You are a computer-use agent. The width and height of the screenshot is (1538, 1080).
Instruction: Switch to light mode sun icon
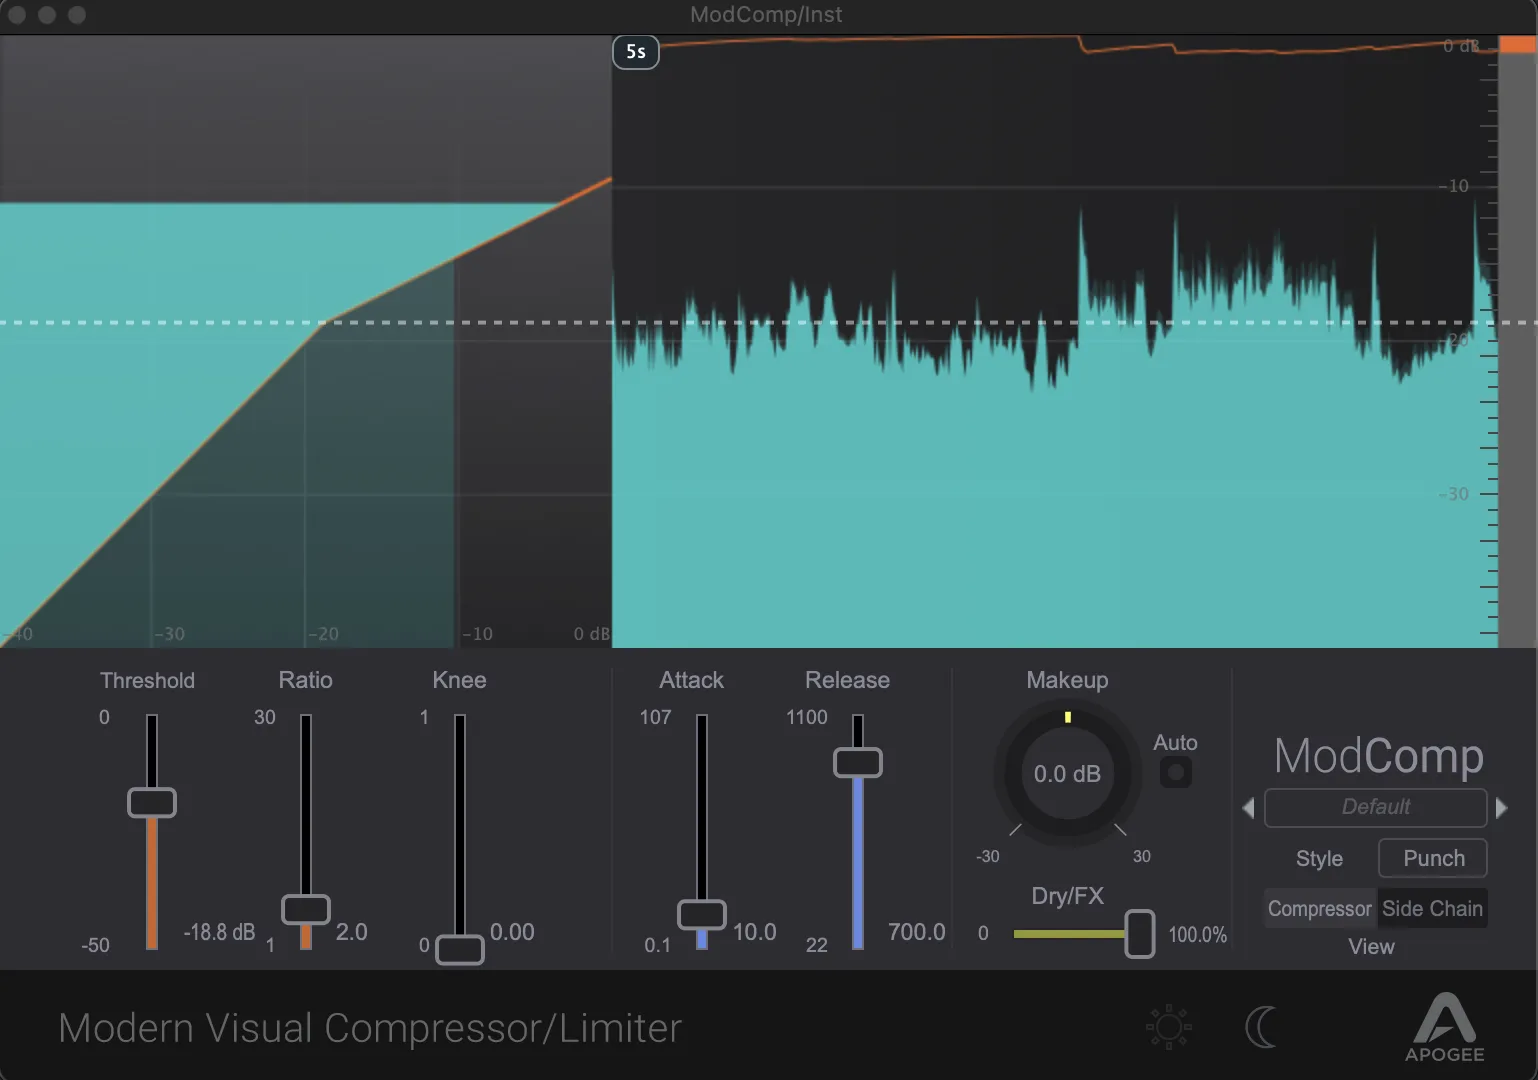(x=1168, y=1027)
